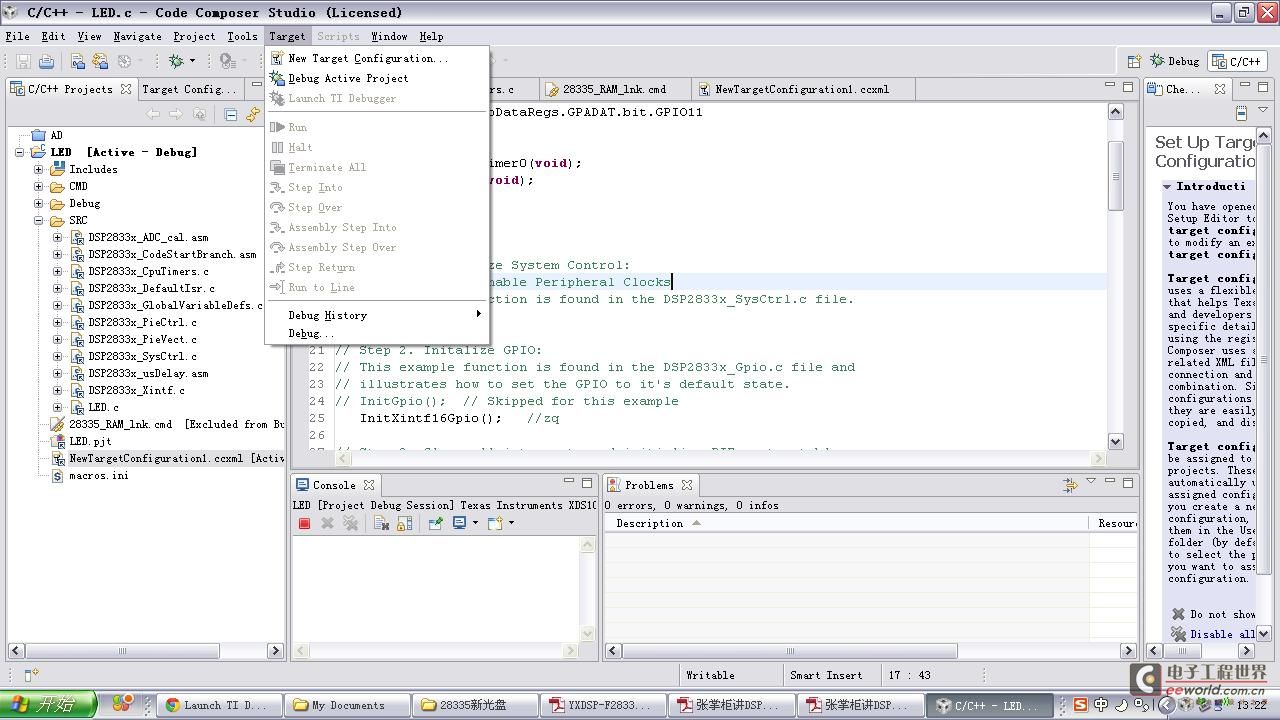Click the red Terminate icon in the Console
This screenshot has width=1280, height=720.
pyautogui.click(x=304, y=523)
